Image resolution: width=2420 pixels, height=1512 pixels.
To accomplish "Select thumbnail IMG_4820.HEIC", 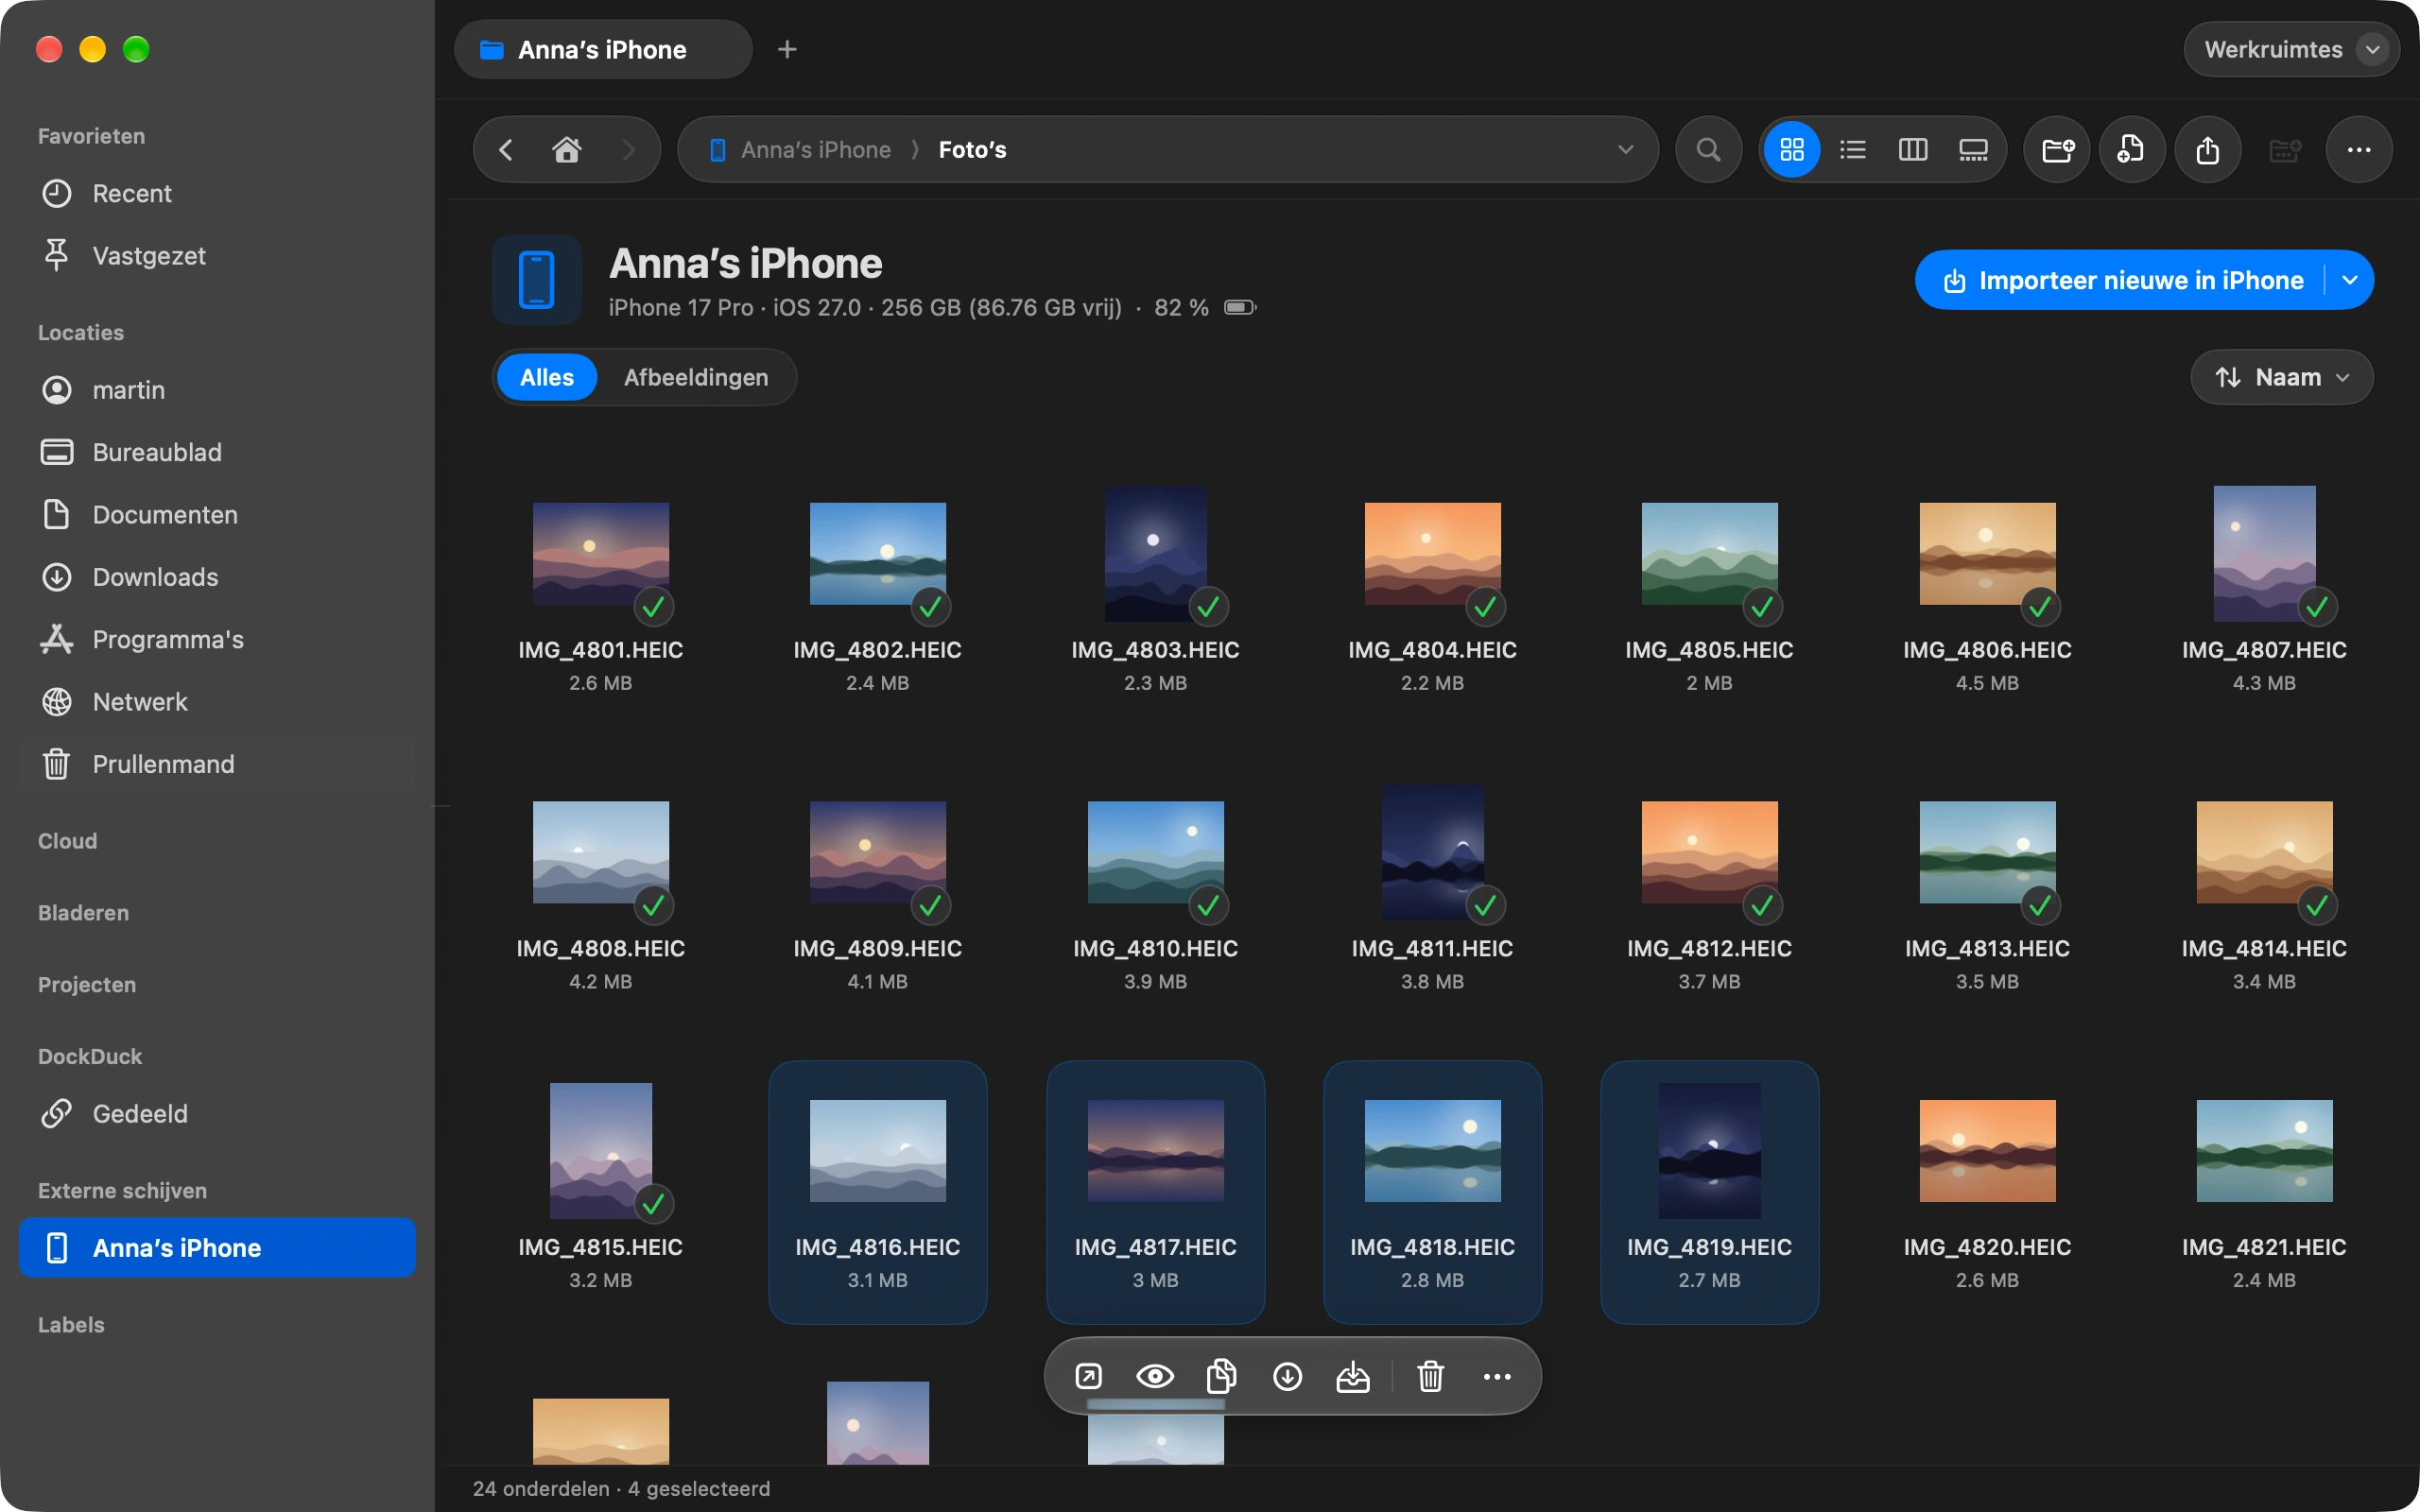I will click(1987, 1151).
